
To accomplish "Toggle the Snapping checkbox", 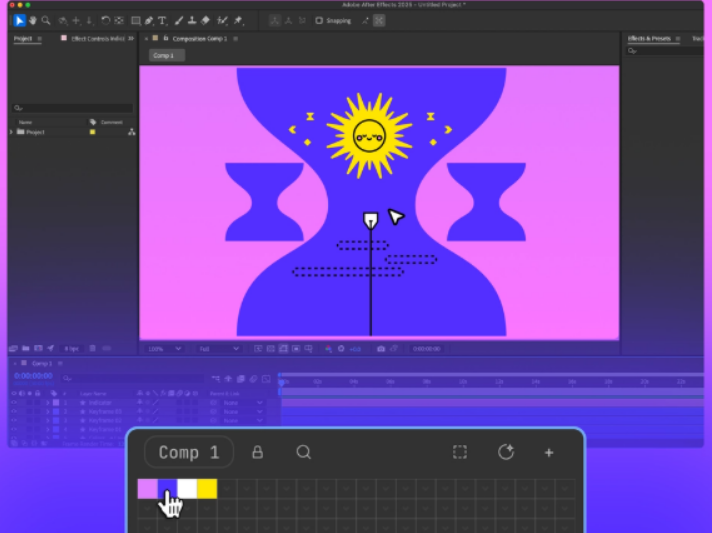I will point(319,20).
